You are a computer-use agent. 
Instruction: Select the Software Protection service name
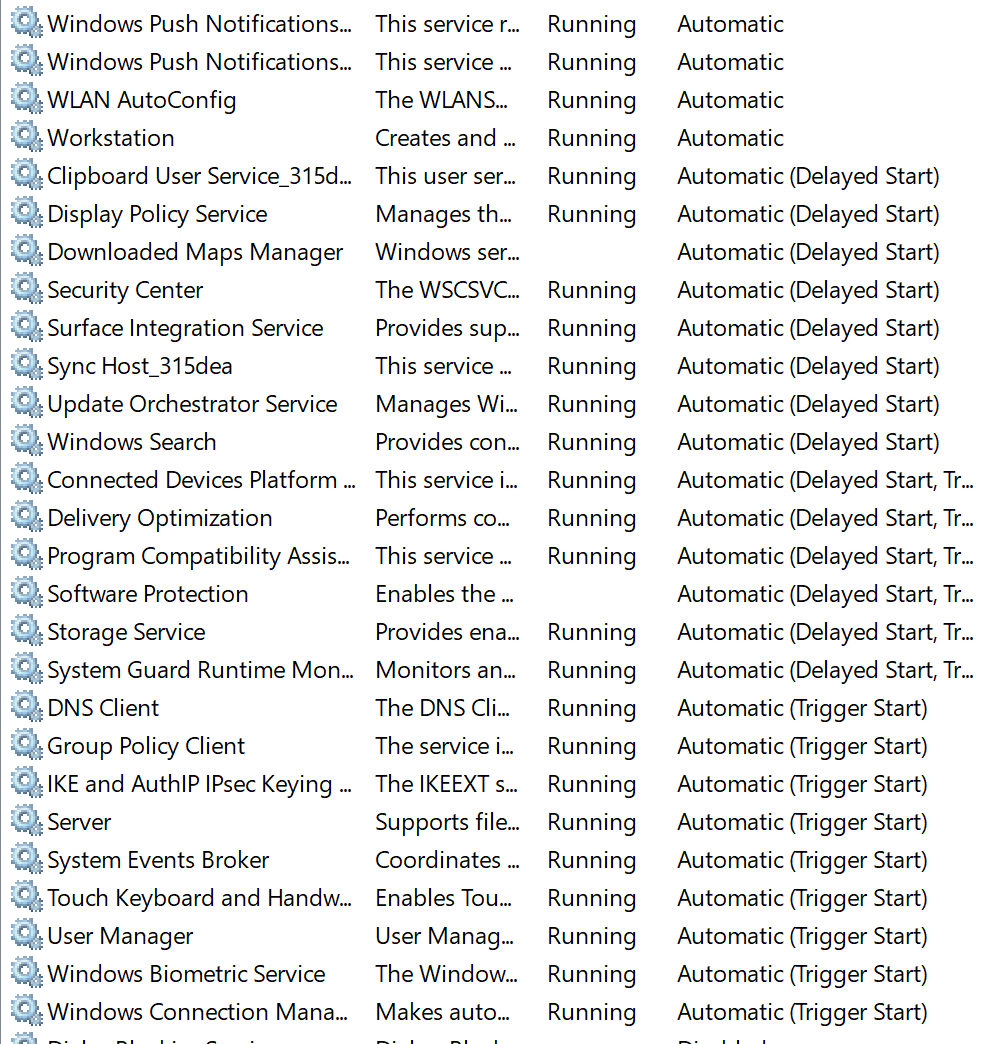[148, 594]
